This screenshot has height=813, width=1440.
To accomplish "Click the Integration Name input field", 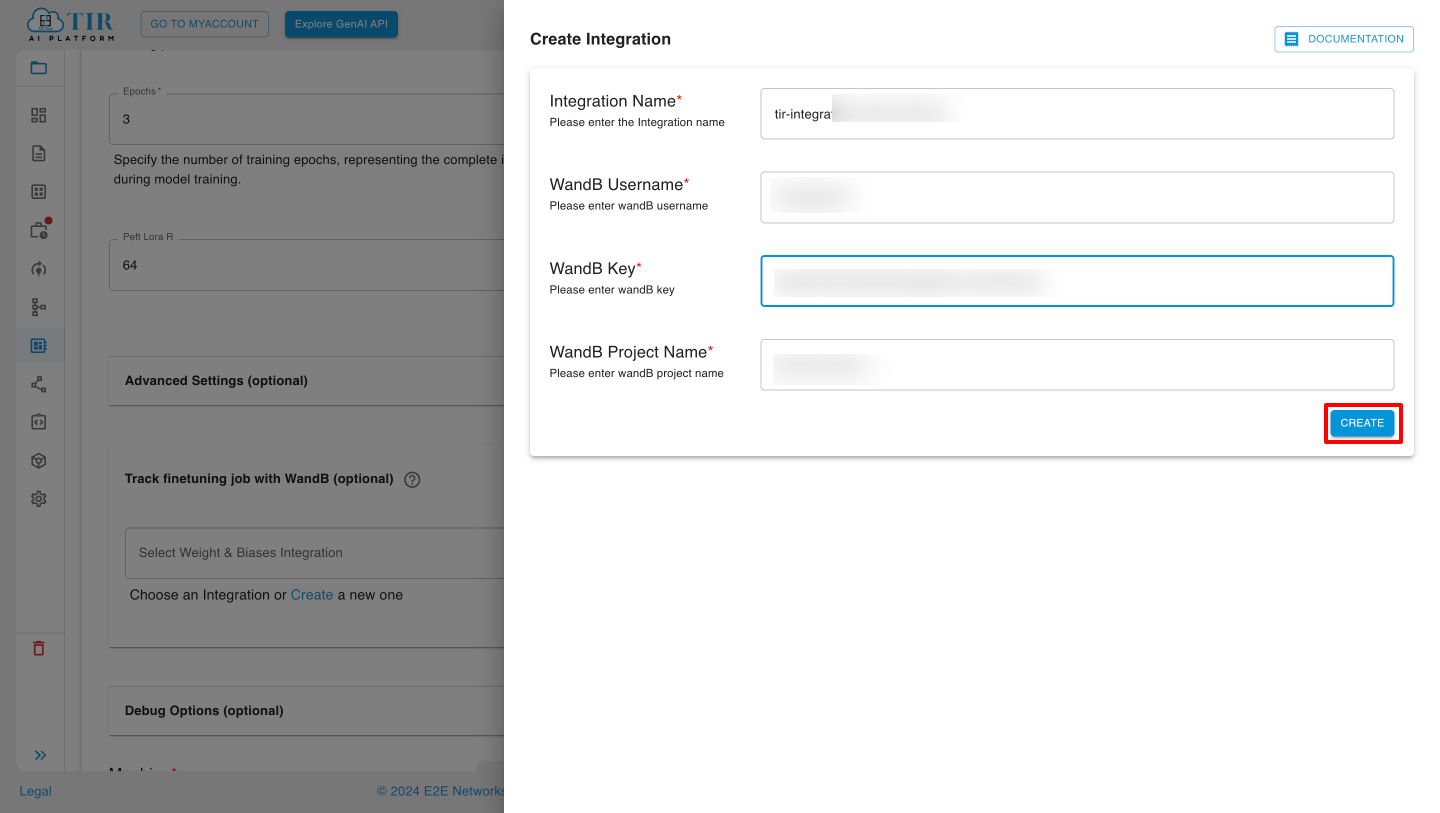I will pos(1077,114).
